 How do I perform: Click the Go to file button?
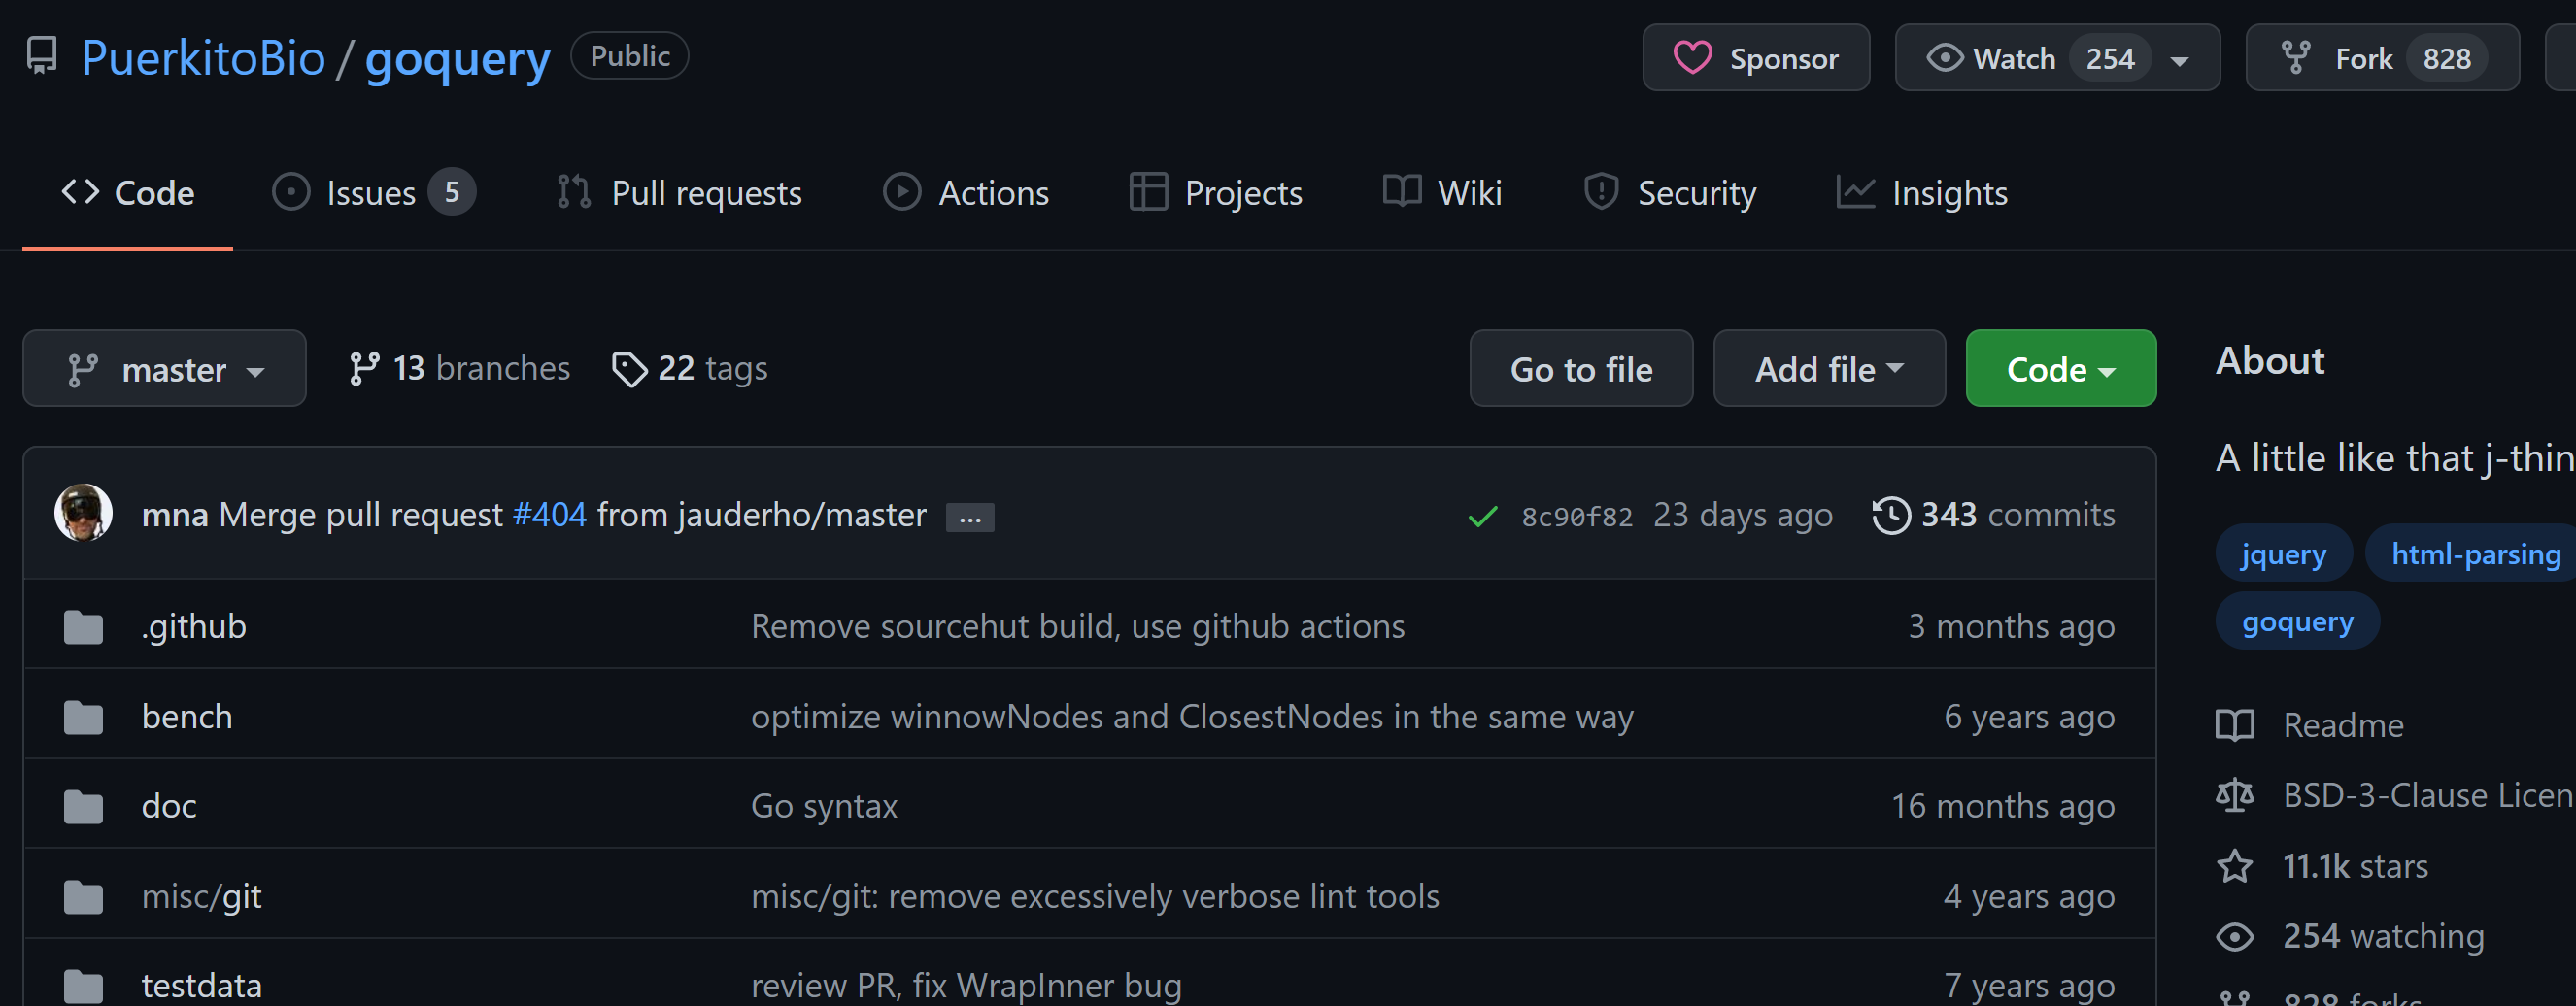pos(1581,368)
